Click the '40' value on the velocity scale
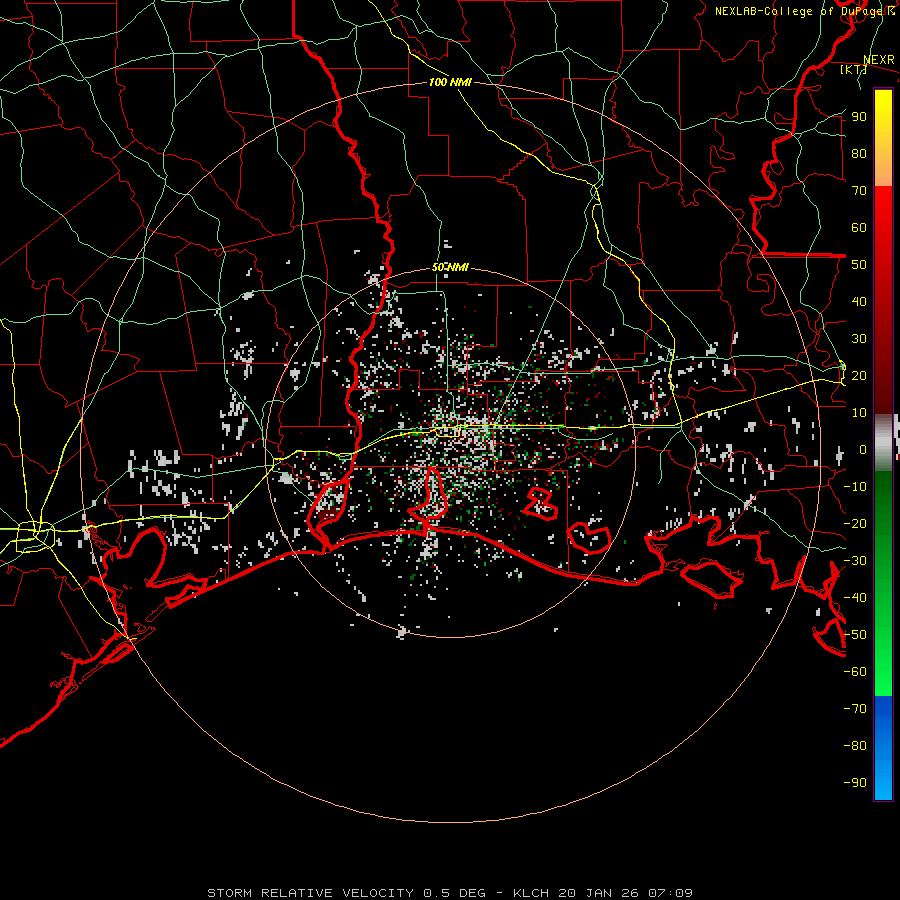 coord(859,302)
